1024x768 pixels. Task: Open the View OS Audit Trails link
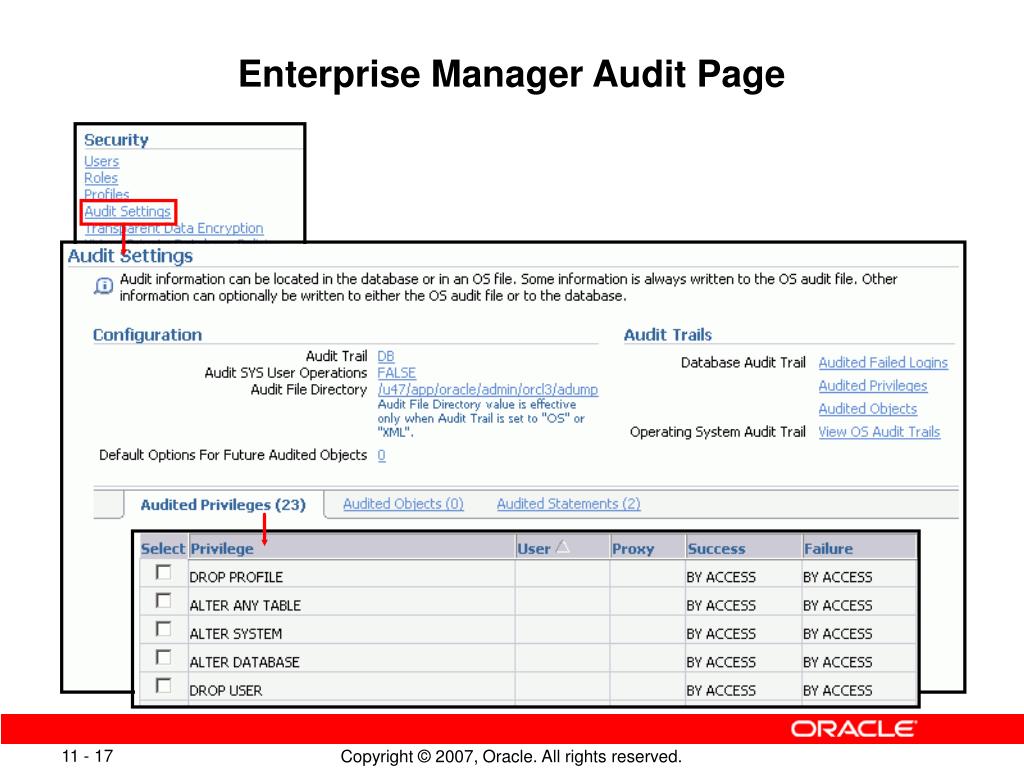879,432
